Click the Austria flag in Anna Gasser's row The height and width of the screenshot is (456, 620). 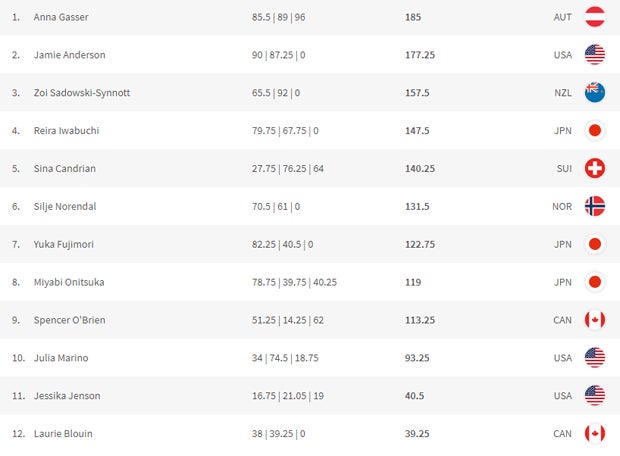595,17
